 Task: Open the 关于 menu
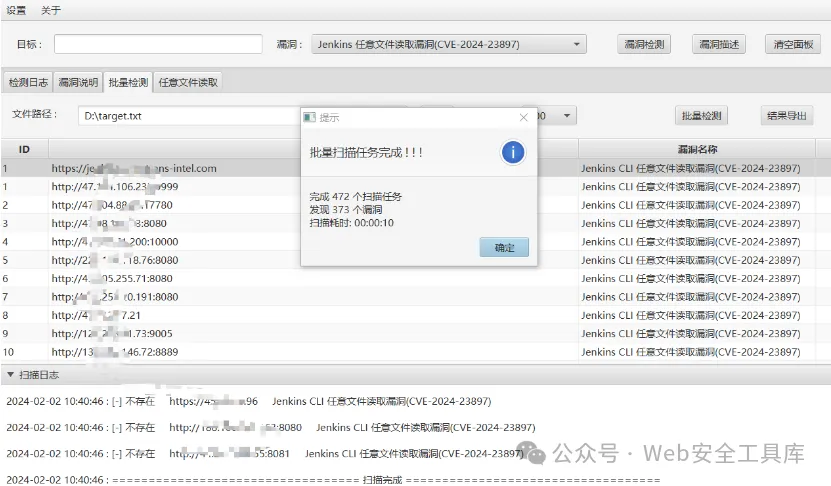pyautogui.click(x=51, y=10)
